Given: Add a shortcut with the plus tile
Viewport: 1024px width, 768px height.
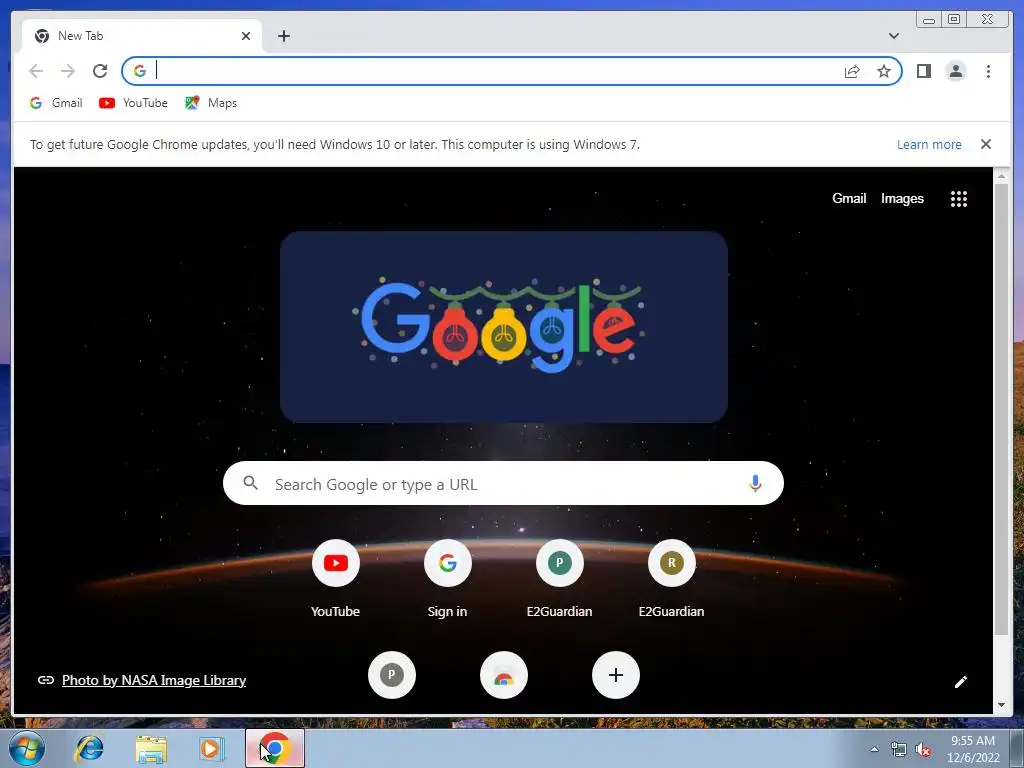Looking at the screenshot, I should point(616,675).
